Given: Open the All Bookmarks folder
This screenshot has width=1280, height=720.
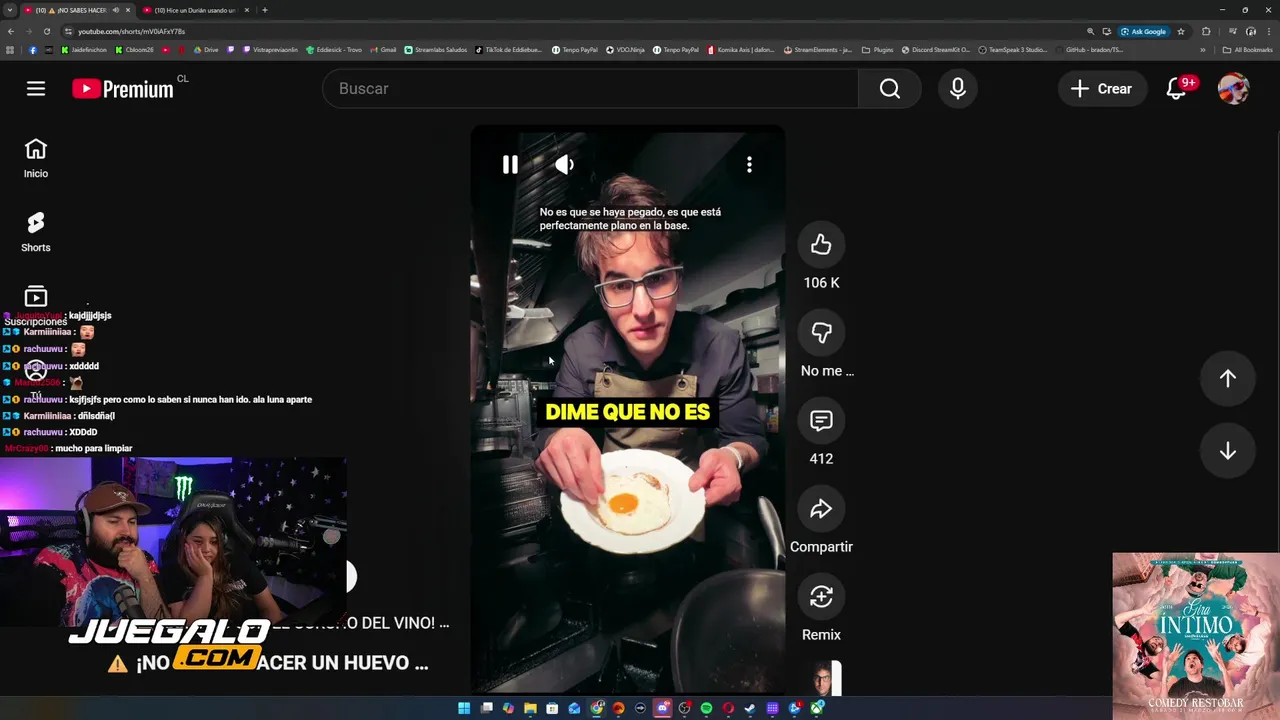Looking at the screenshot, I should tap(1247, 49).
